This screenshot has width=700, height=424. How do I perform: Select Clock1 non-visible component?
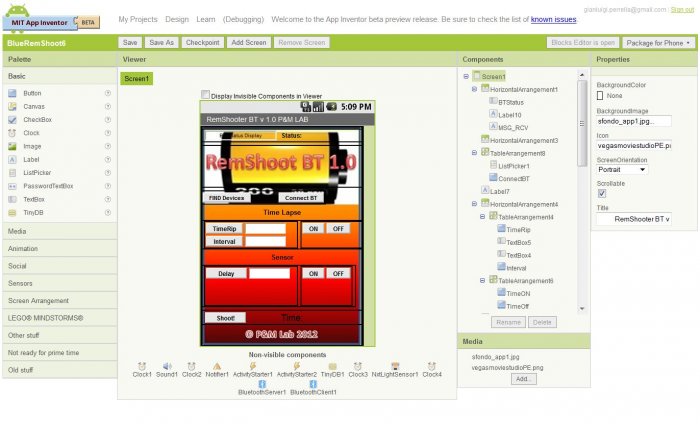coord(142,370)
